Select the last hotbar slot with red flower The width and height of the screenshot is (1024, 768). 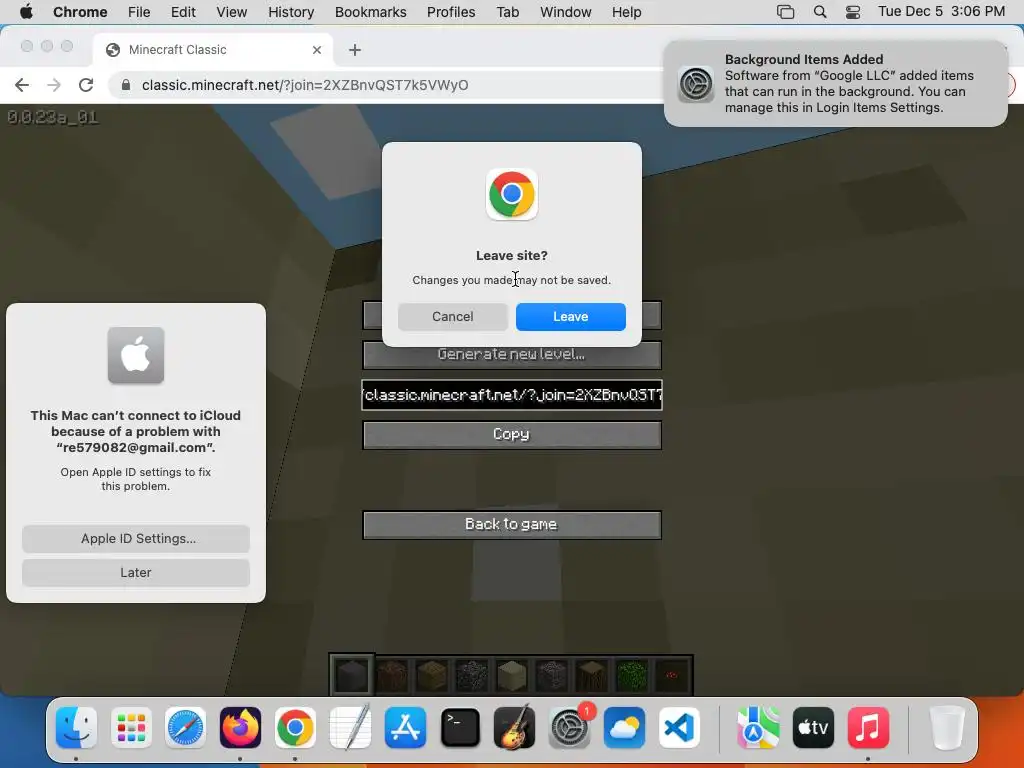[671, 675]
